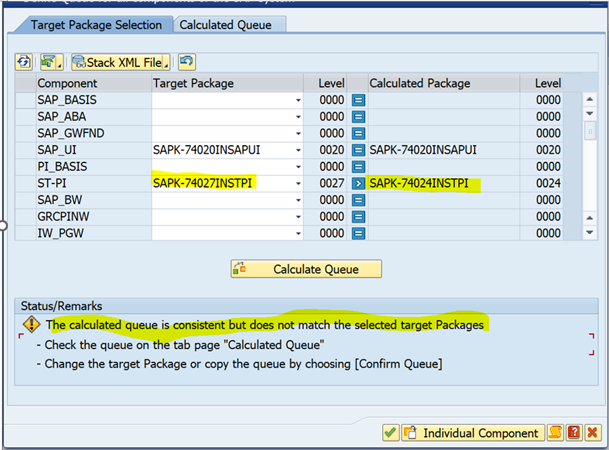
Task: Click the greater-than icon in ST-PI row
Action: 358,183
